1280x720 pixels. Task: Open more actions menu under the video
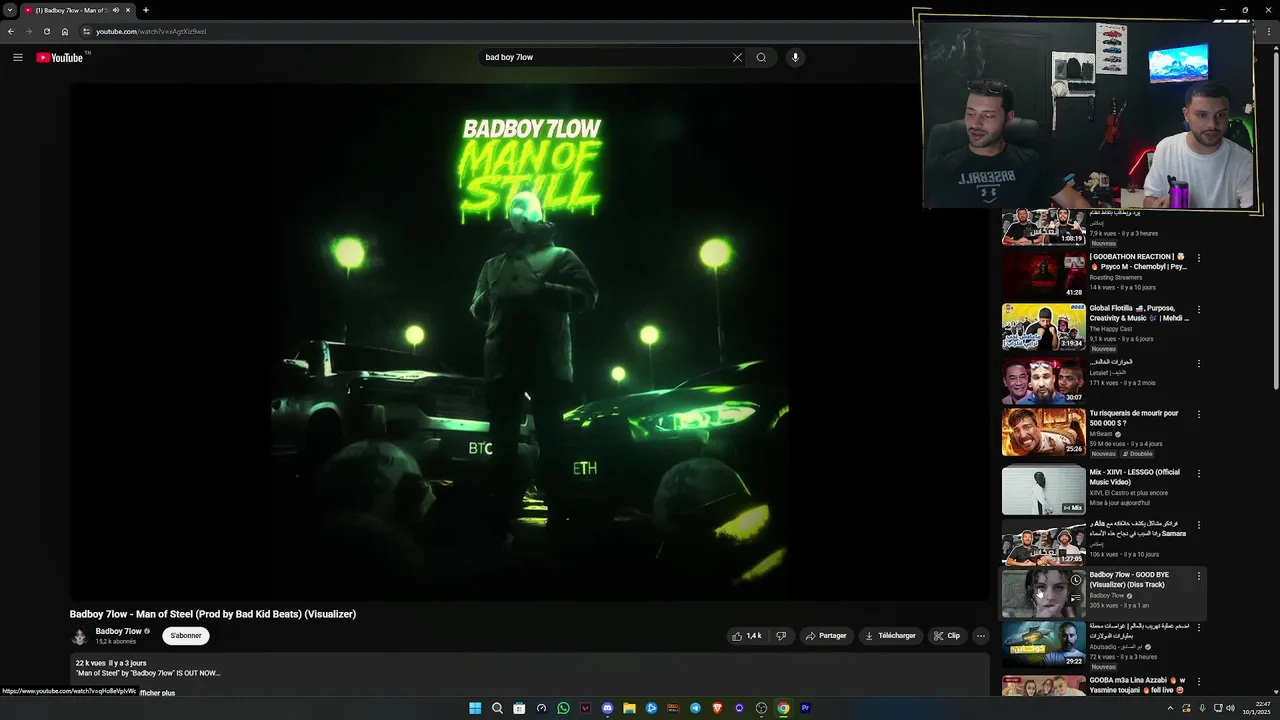coord(980,635)
